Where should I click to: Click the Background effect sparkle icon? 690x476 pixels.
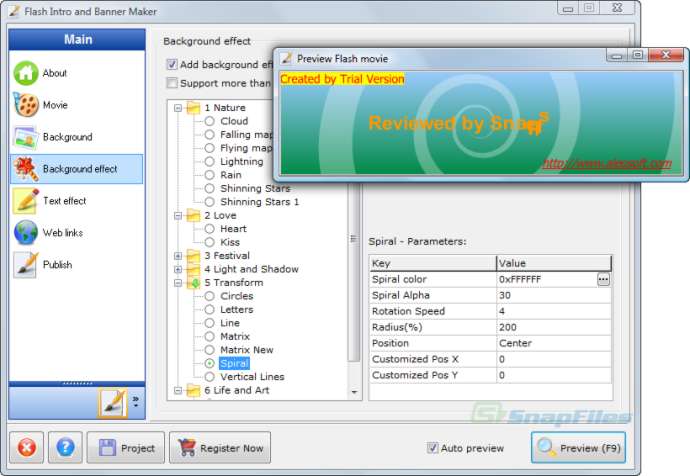coord(26,169)
